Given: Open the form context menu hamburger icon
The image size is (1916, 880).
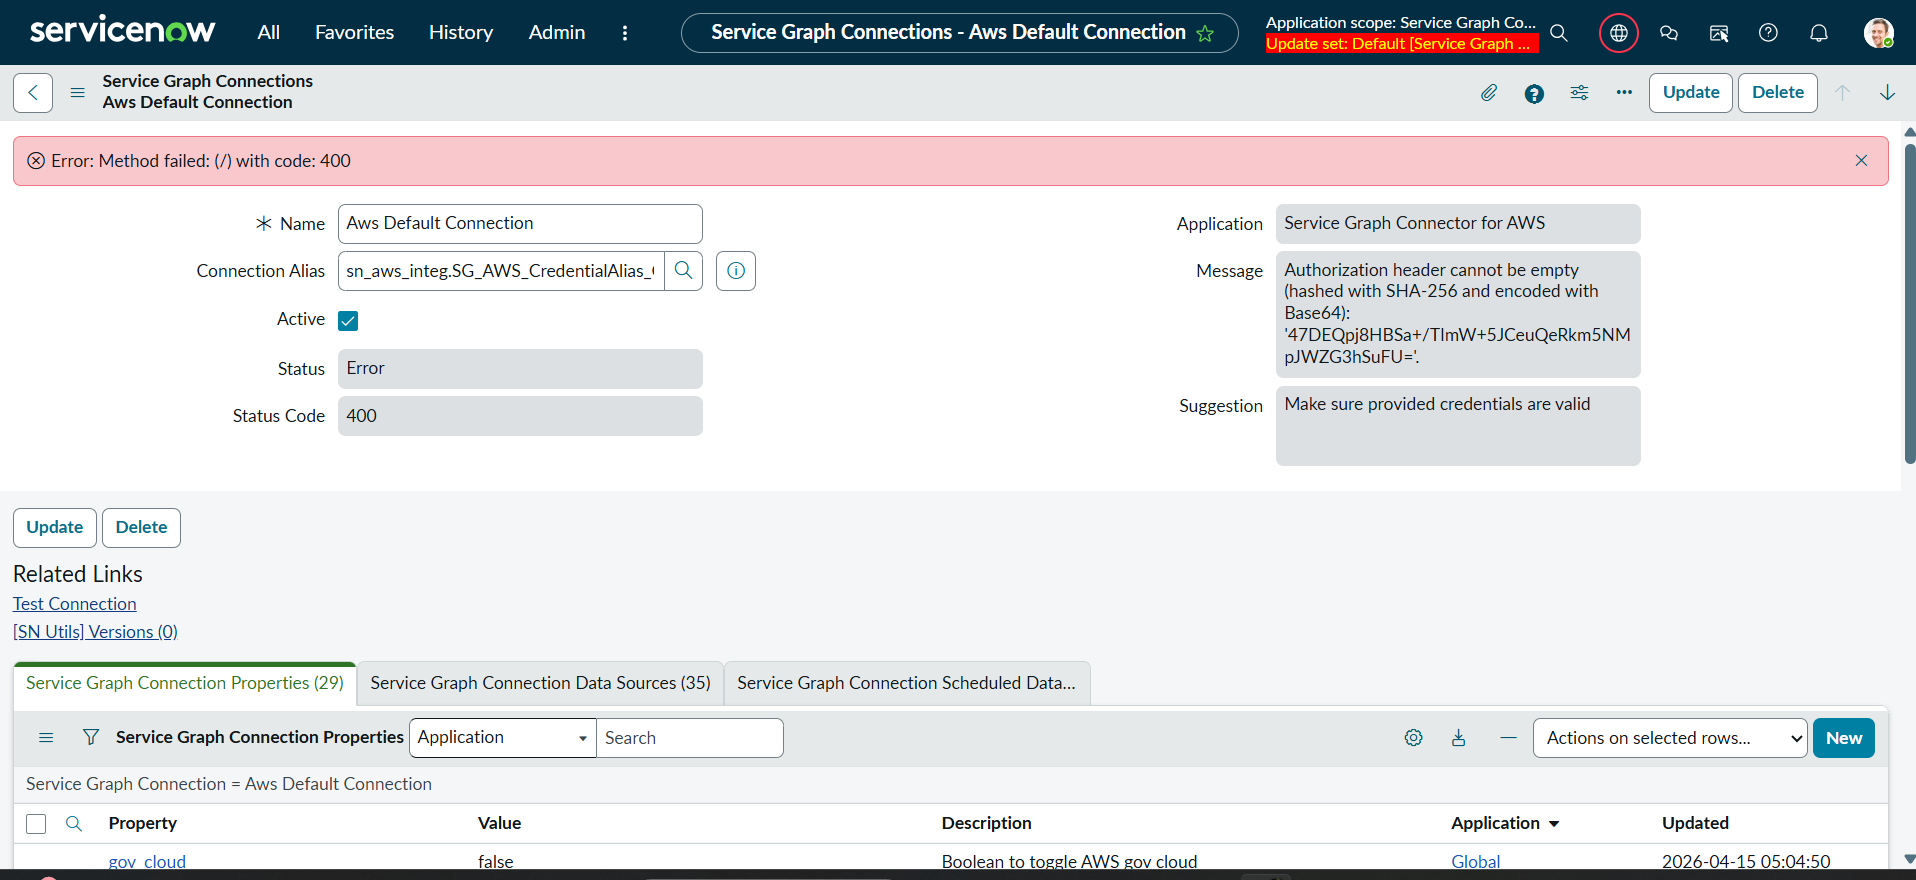Looking at the screenshot, I should click(77, 93).
